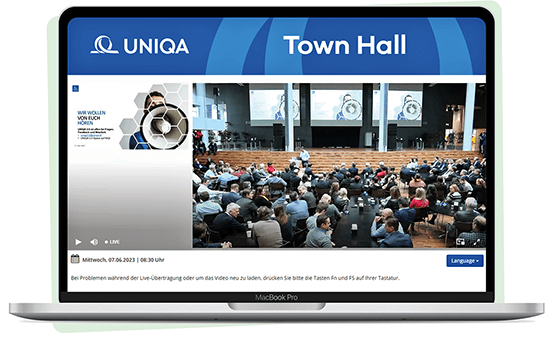Click the play button in the video player
This screenshot has height=363, width=553.
78,242
